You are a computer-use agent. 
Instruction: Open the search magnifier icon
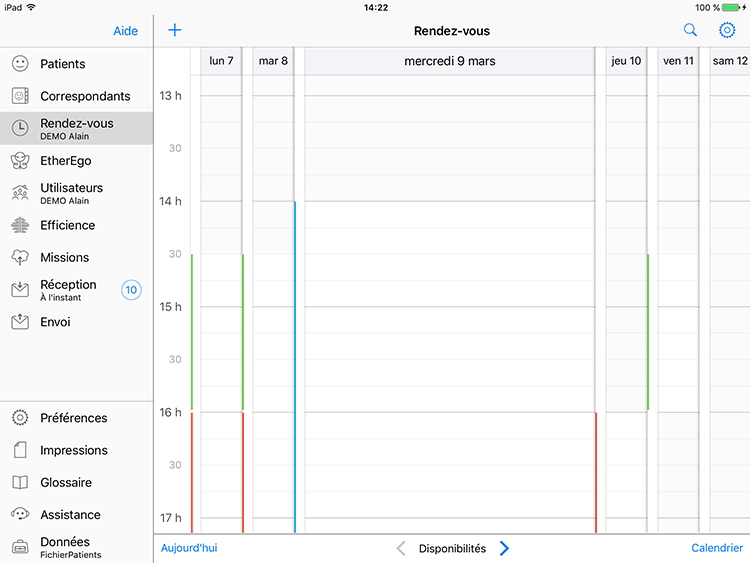coord(690,31)
